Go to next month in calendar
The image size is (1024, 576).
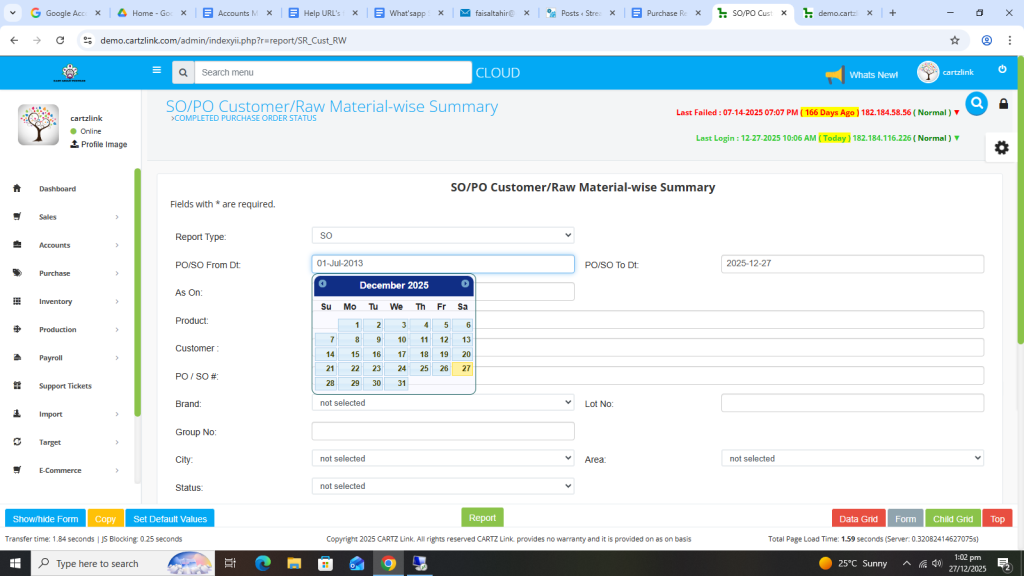pos(465,284)
